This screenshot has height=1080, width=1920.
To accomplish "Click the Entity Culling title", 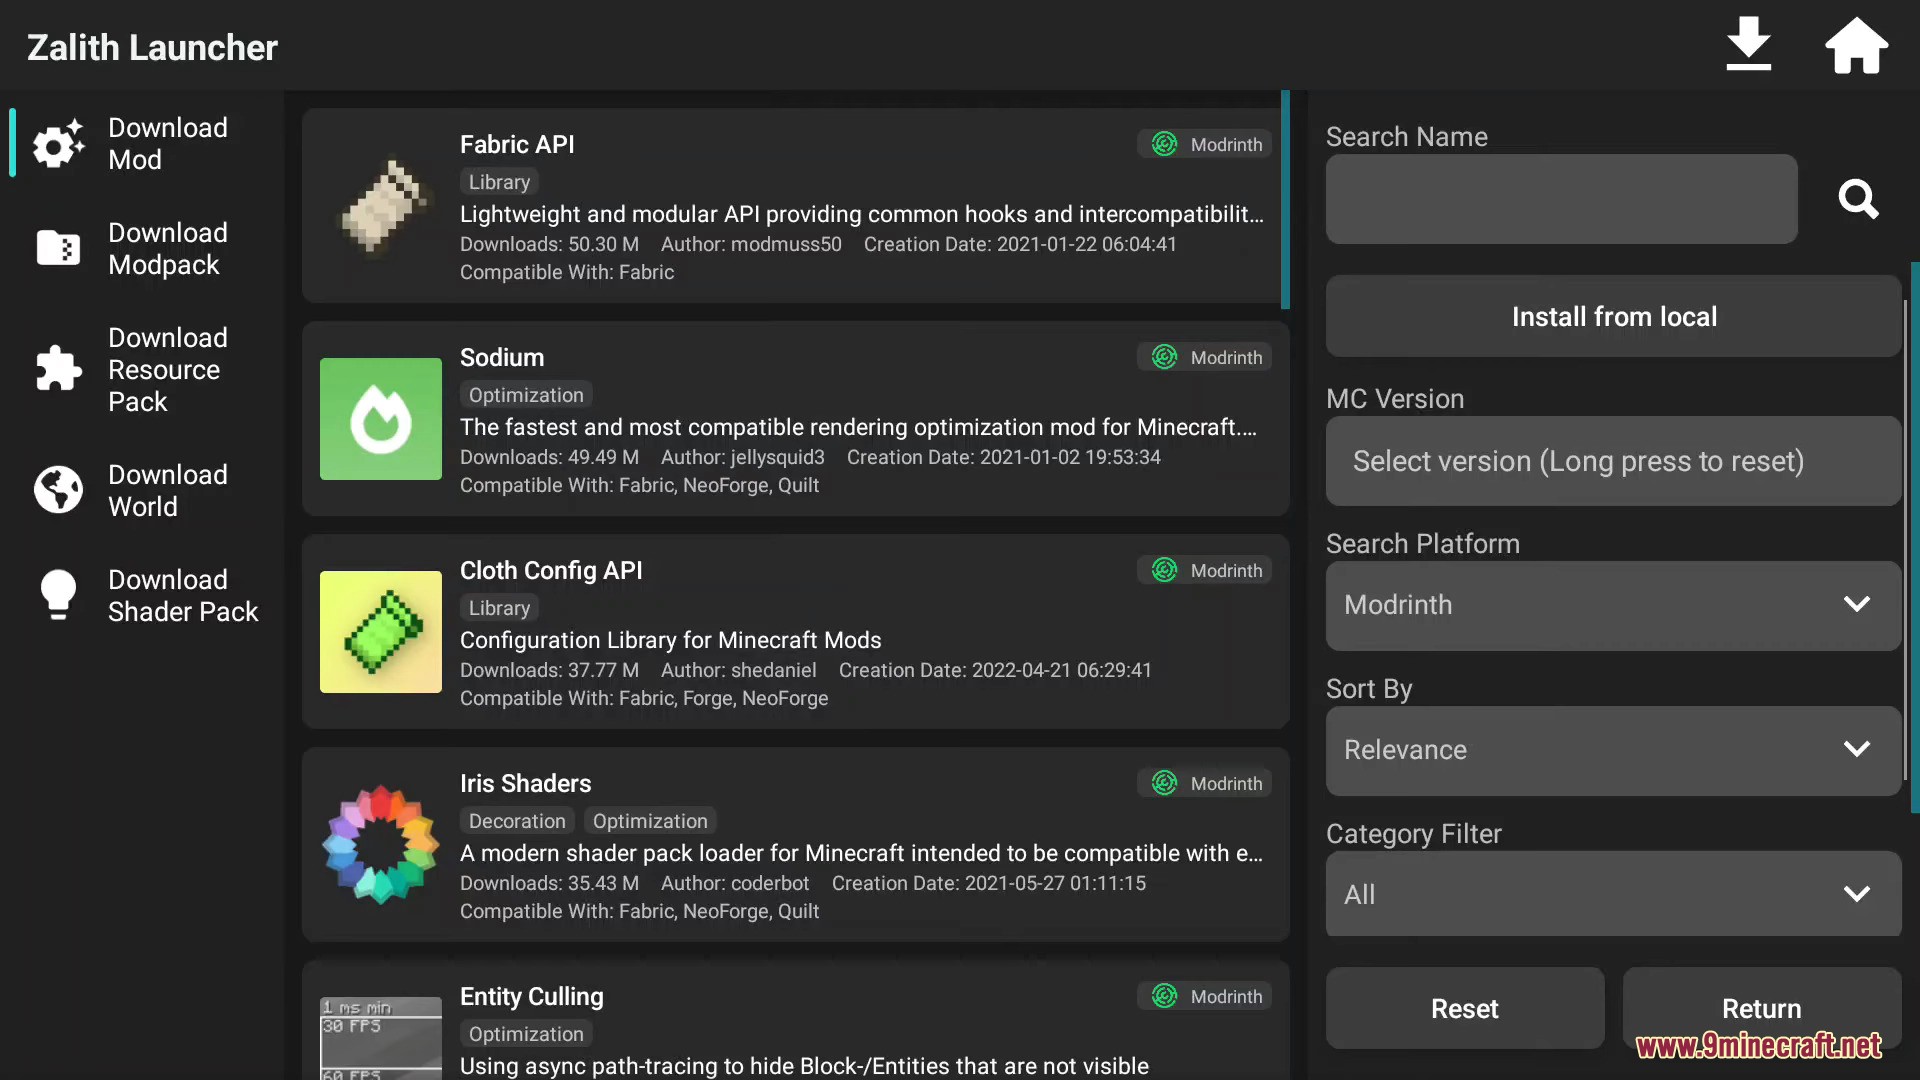I will tap(532, 996).
